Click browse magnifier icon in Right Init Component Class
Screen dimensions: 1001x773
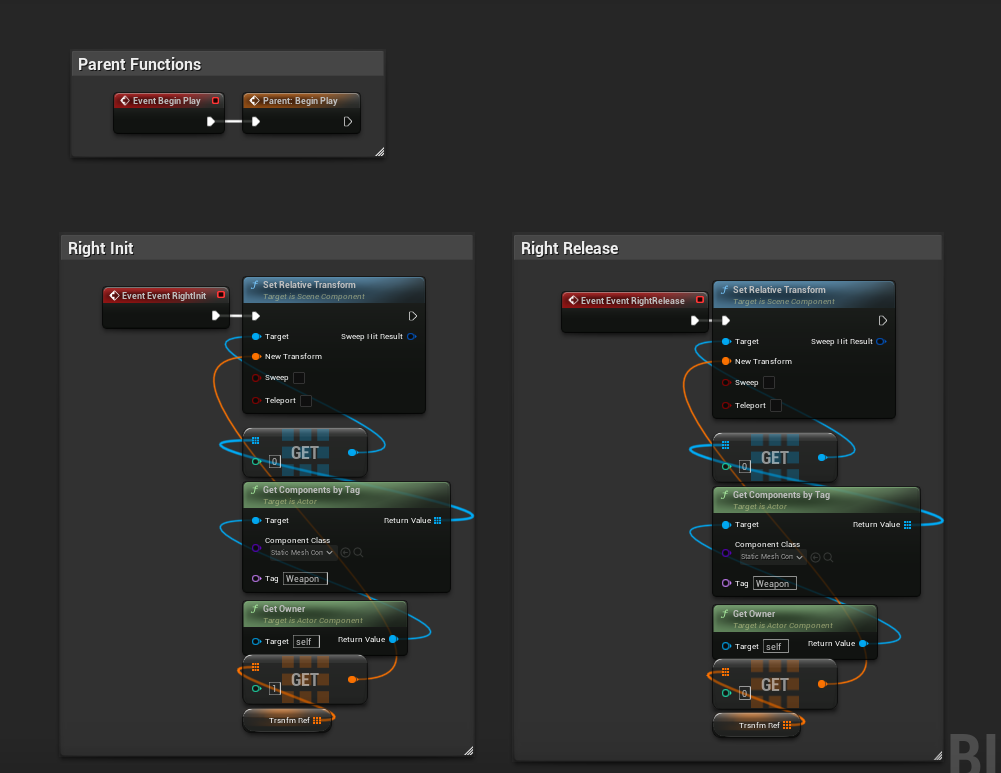click(358, 552)
